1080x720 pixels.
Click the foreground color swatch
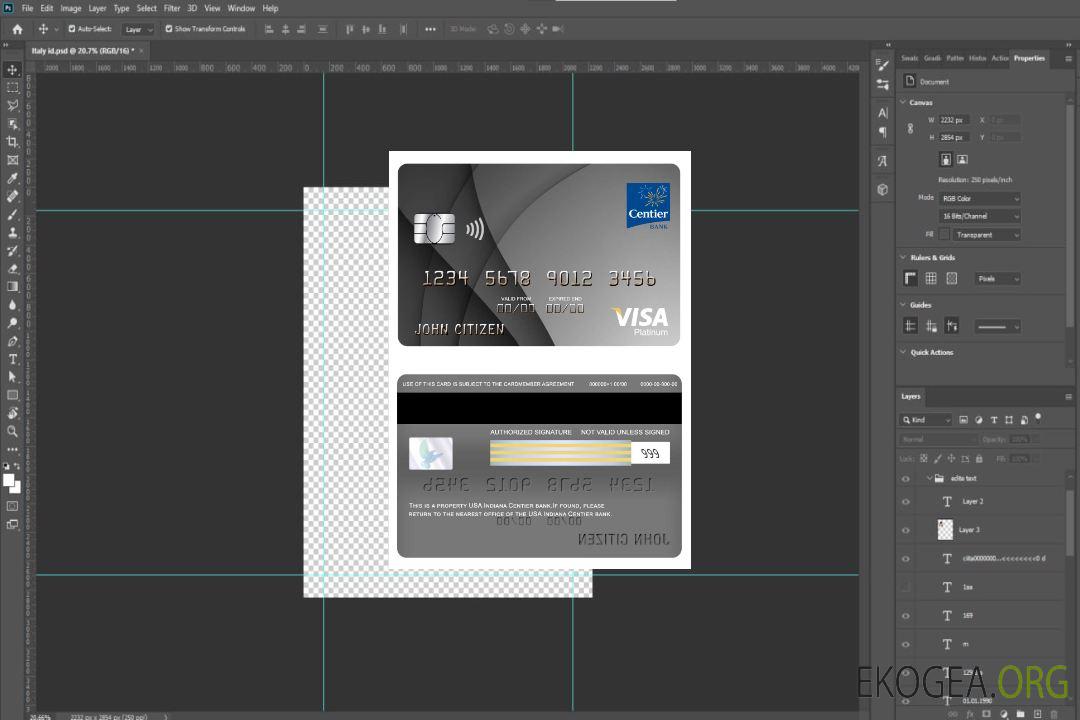pyautogui.click(x=8, y=480)
